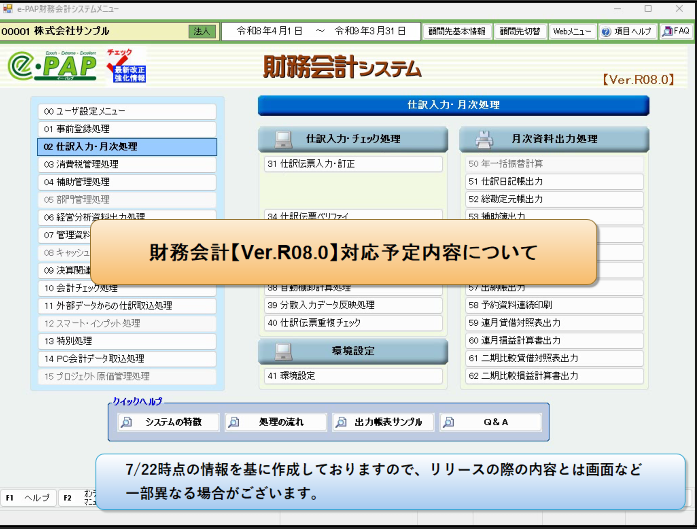This screenshot has width=697, height=529.
Task: Open 41 環境設定
Action: [353, 376]
